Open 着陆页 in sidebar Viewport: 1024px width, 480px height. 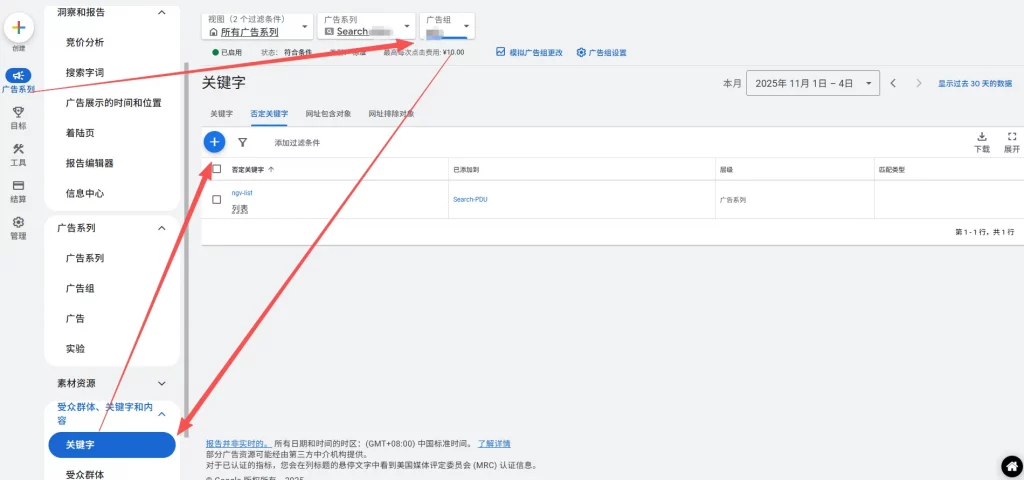click(80, 133)
